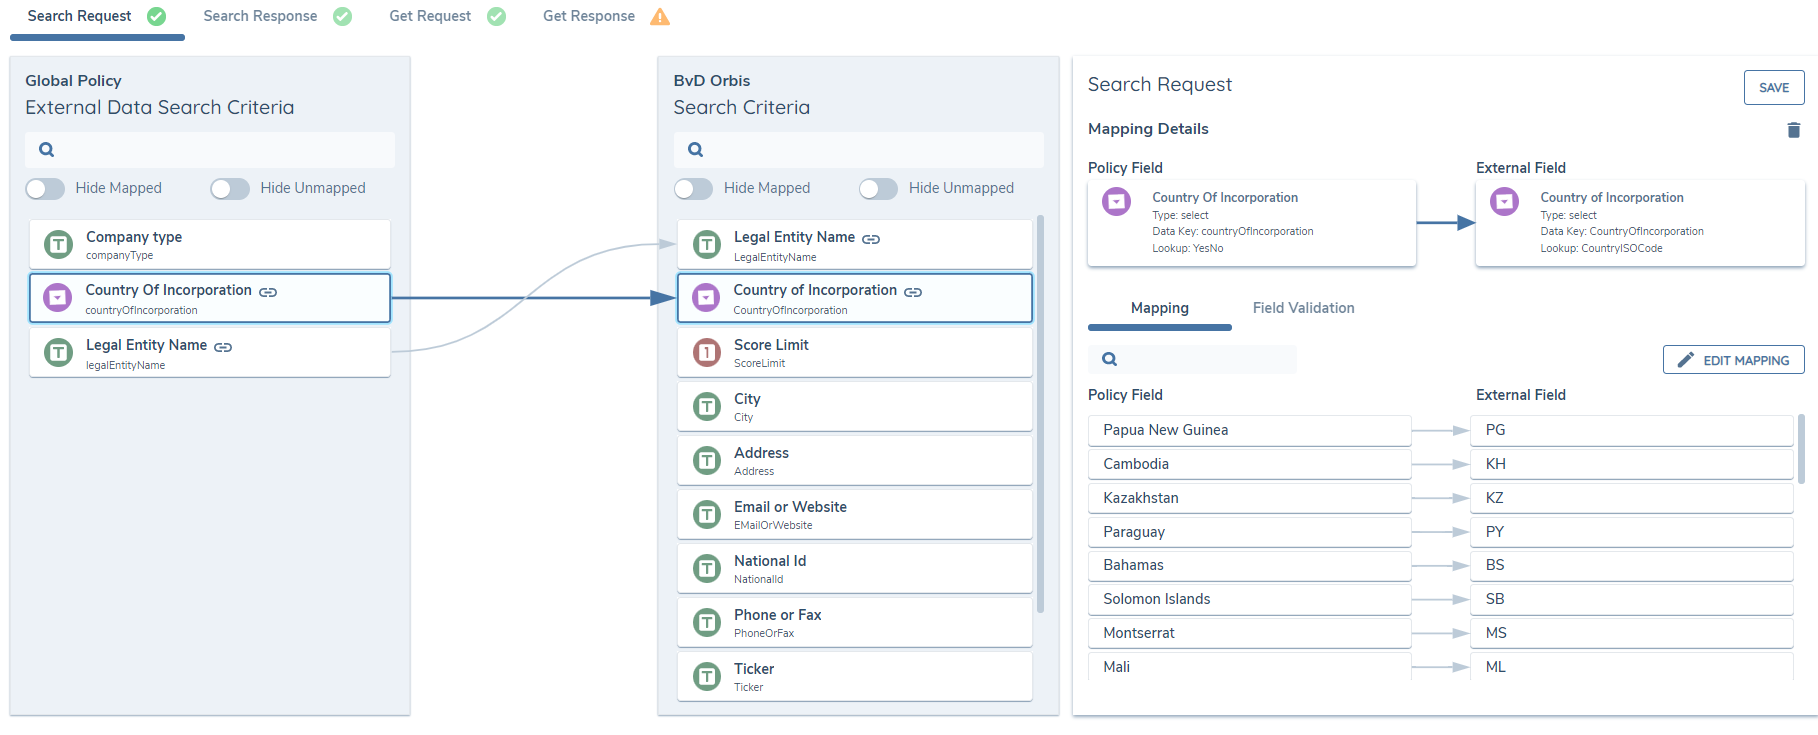Click the BvD Orbis field list scrollbar
The image size is (1818, 735).
point(1040,413)
